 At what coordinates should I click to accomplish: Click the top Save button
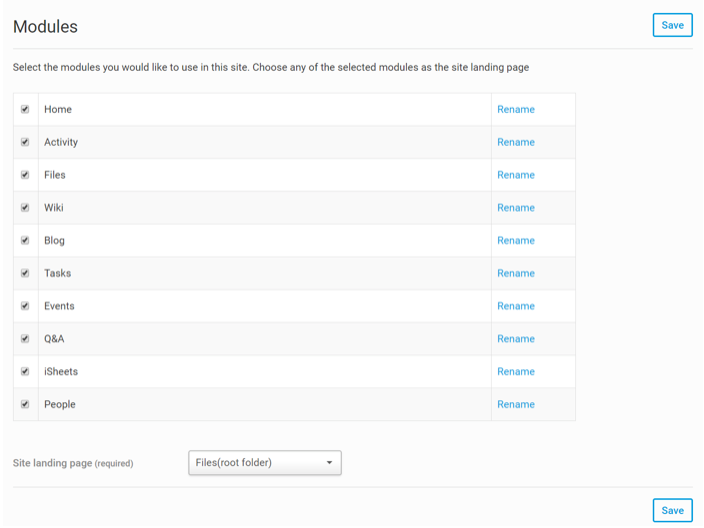(672, 25)
